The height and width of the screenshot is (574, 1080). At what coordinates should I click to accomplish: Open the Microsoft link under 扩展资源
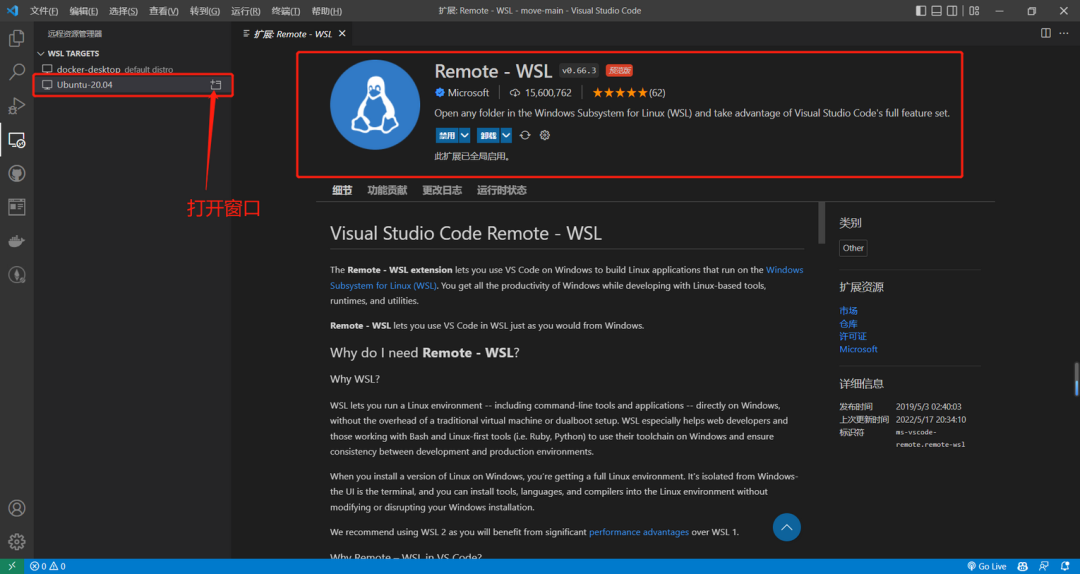click(x=858, y=349)
